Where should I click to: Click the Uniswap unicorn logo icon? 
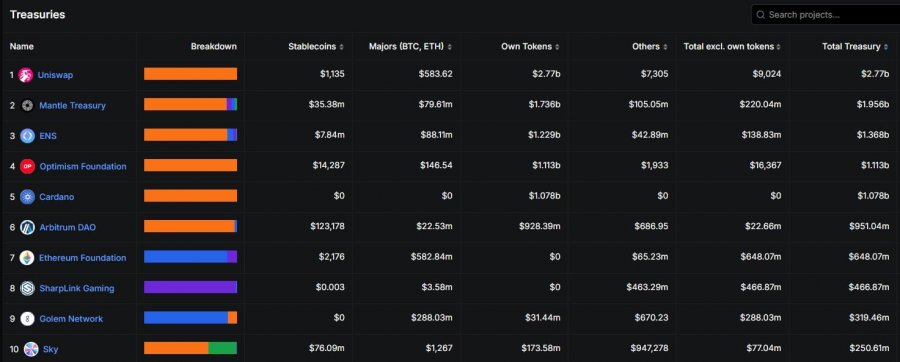point(25,75)
